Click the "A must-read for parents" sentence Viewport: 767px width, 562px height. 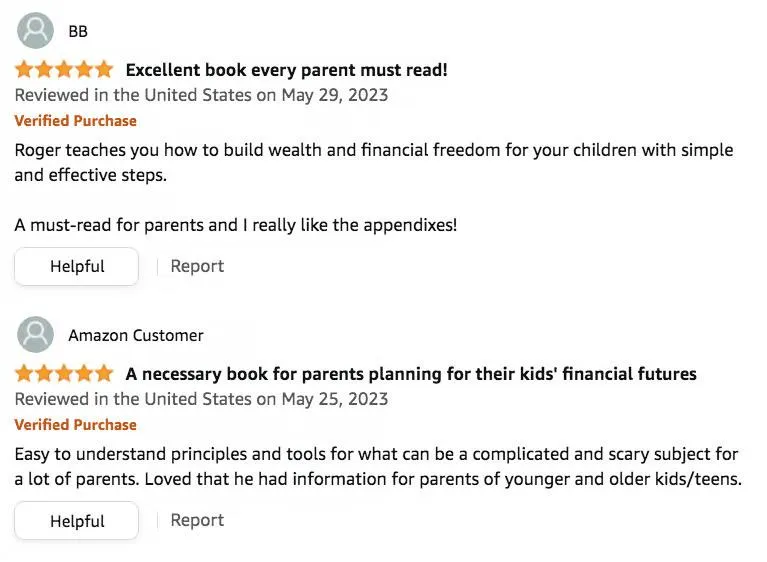click(x=235, y=225)
